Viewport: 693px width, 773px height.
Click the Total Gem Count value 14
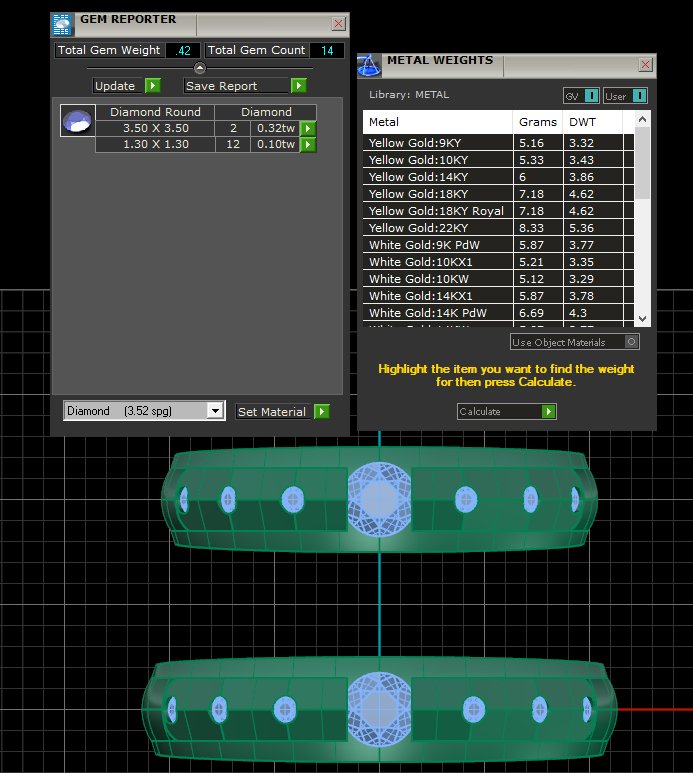pyautogui.click(x=327, y=50)
